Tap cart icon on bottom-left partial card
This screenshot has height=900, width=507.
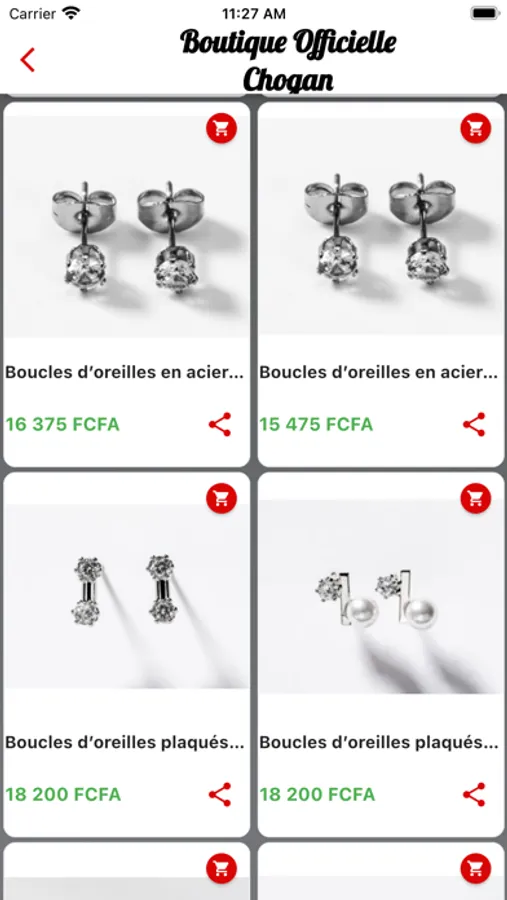click(x=221, y=868)
